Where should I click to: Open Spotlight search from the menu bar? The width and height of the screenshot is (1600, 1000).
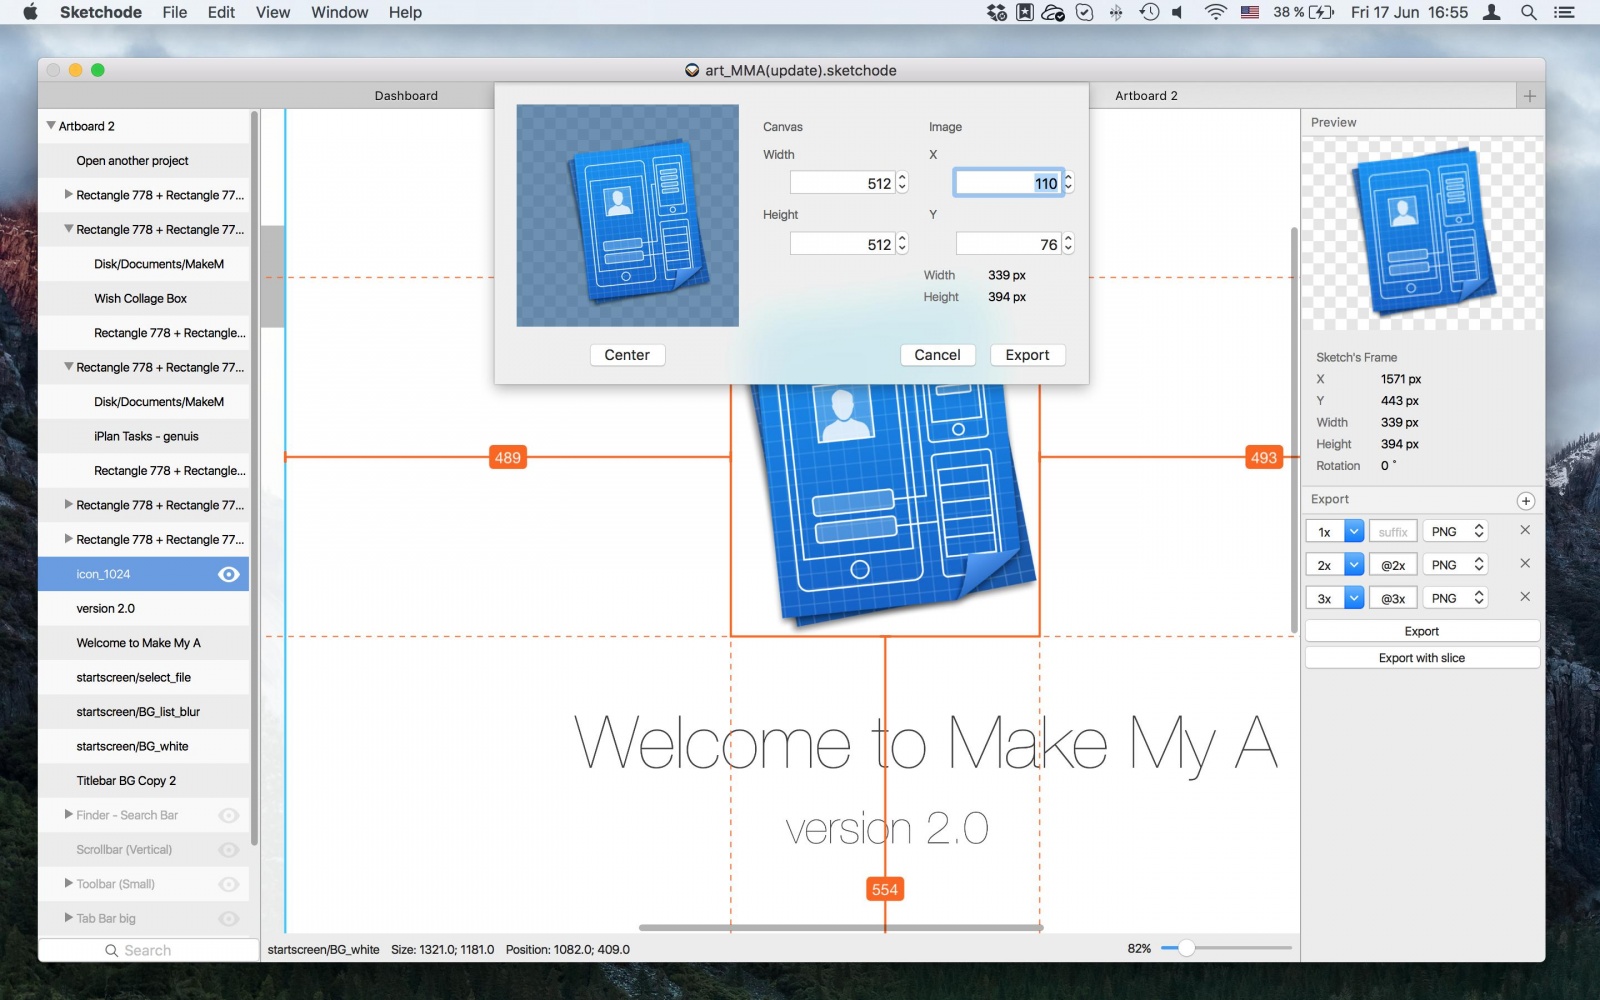pyautogui.click(x=1529, y=12)
